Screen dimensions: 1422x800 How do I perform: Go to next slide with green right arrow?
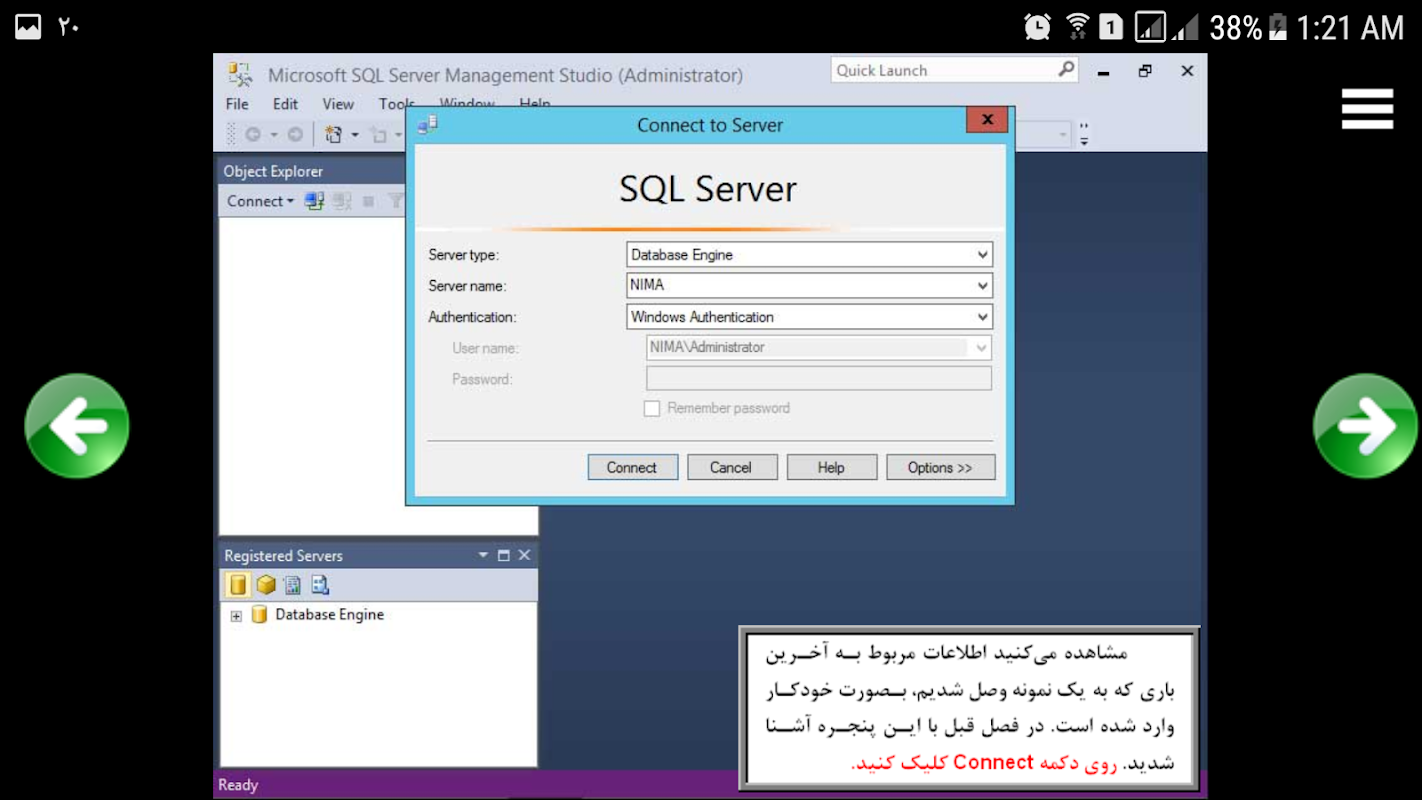1365,426
